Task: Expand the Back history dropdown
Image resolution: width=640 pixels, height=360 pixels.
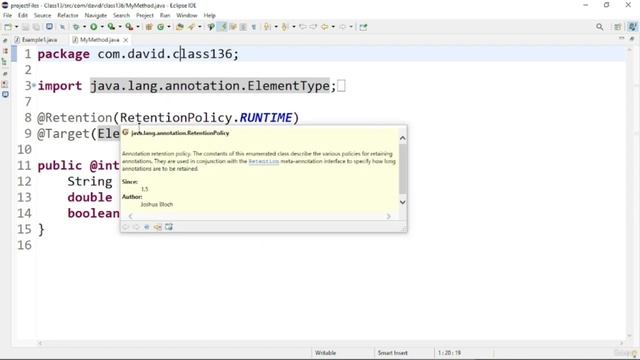Action: click(333, 27)
